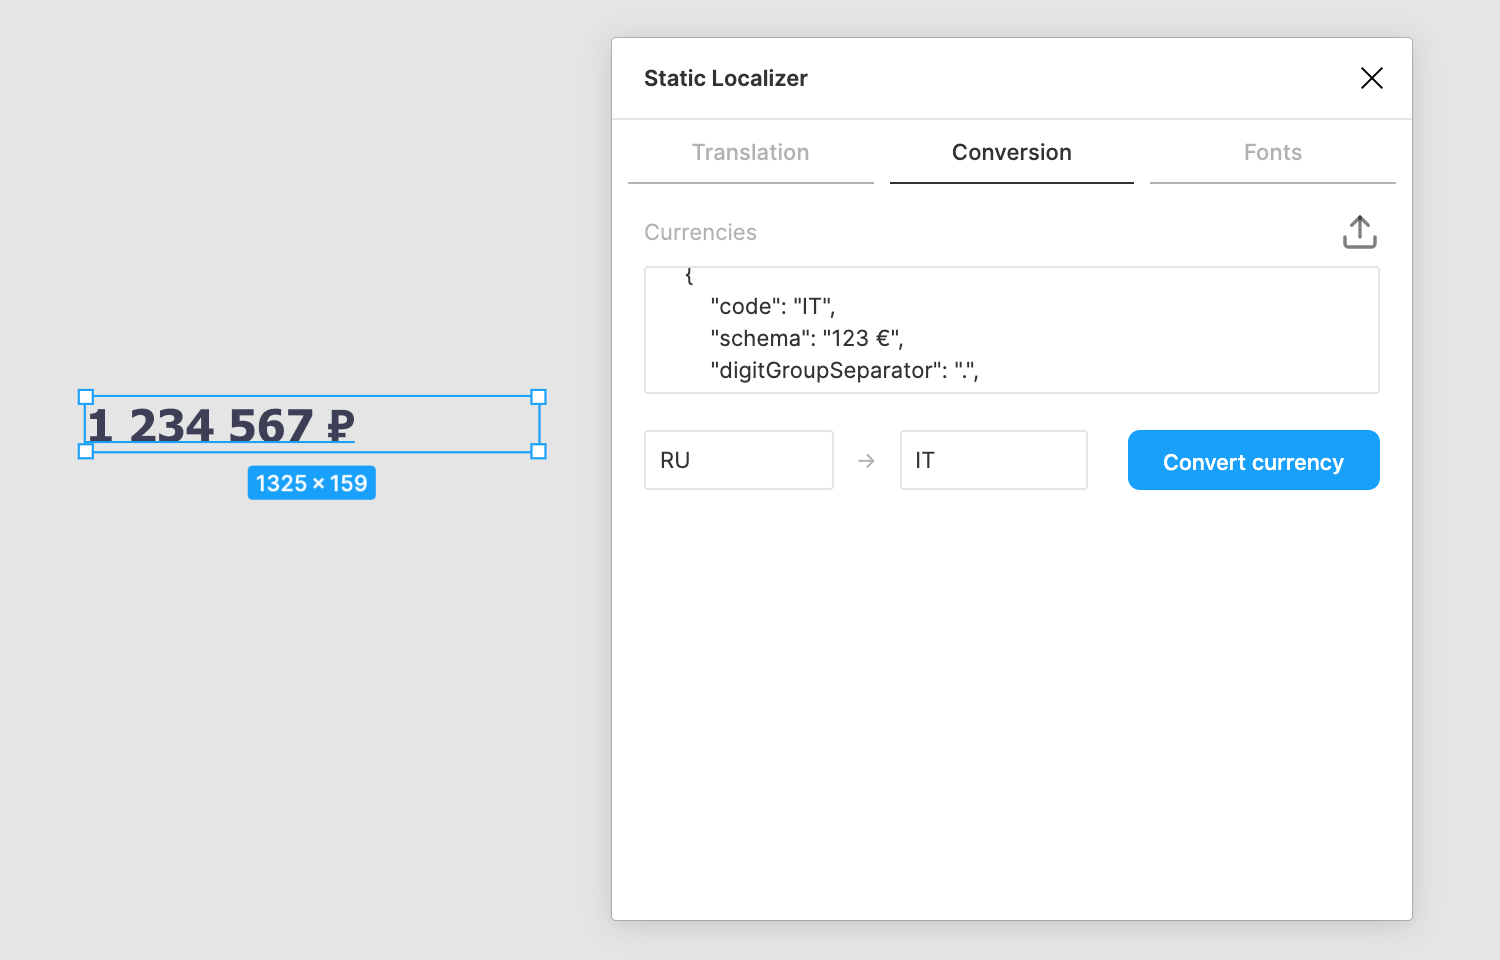This screenshot has height=960, width=1500.
Task: Click the "code": "IT" line in JSON
Action: coord(772,306)
